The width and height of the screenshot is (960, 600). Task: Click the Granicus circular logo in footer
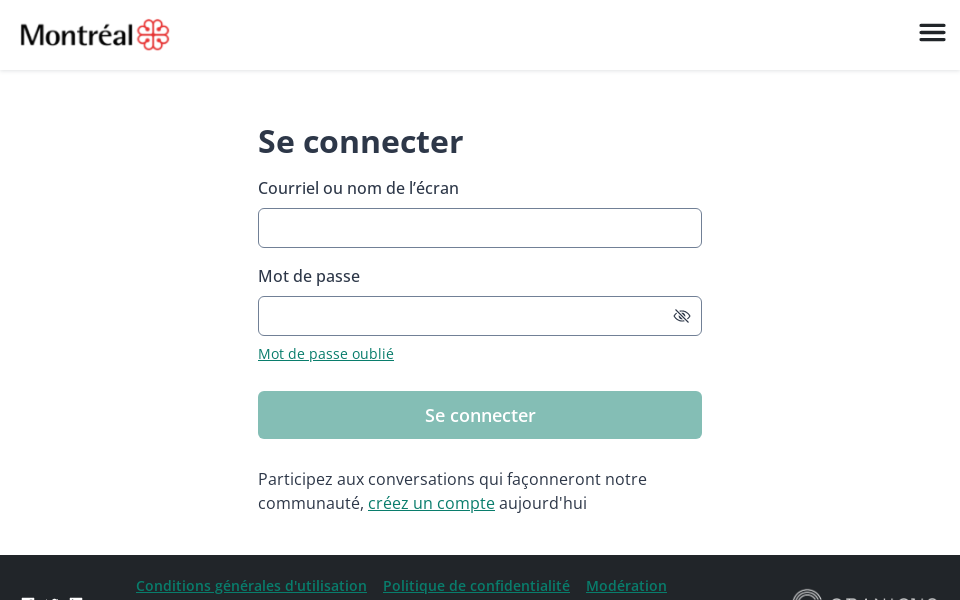tap(806, 596)
